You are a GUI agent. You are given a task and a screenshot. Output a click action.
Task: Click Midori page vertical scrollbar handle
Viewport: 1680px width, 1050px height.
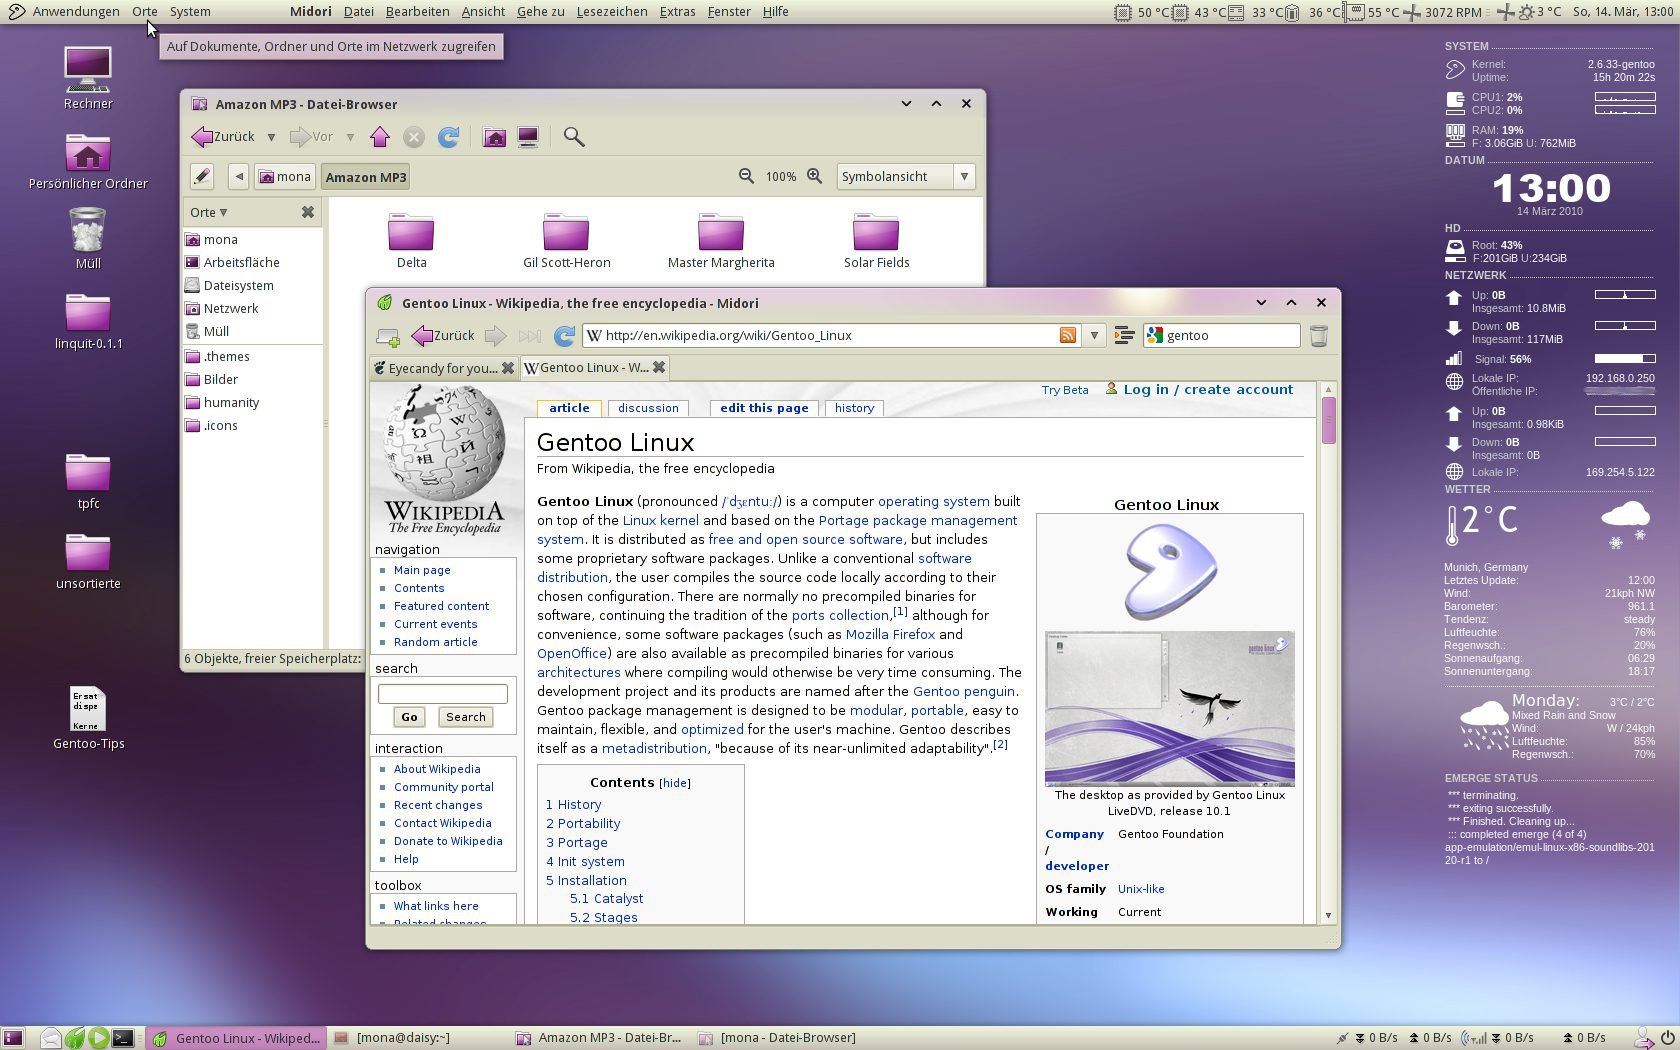(x=1328, y=420)
